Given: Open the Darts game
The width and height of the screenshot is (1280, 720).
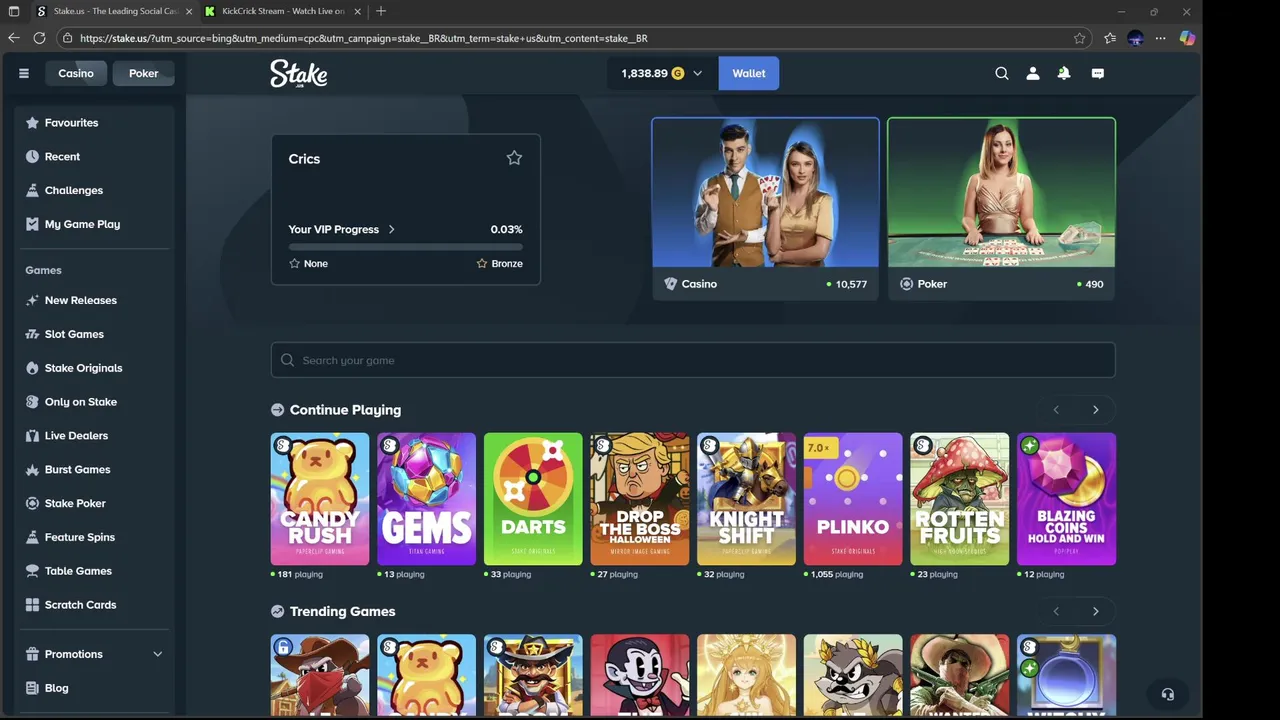Looking at the screenshot, I should coord(533,499).
